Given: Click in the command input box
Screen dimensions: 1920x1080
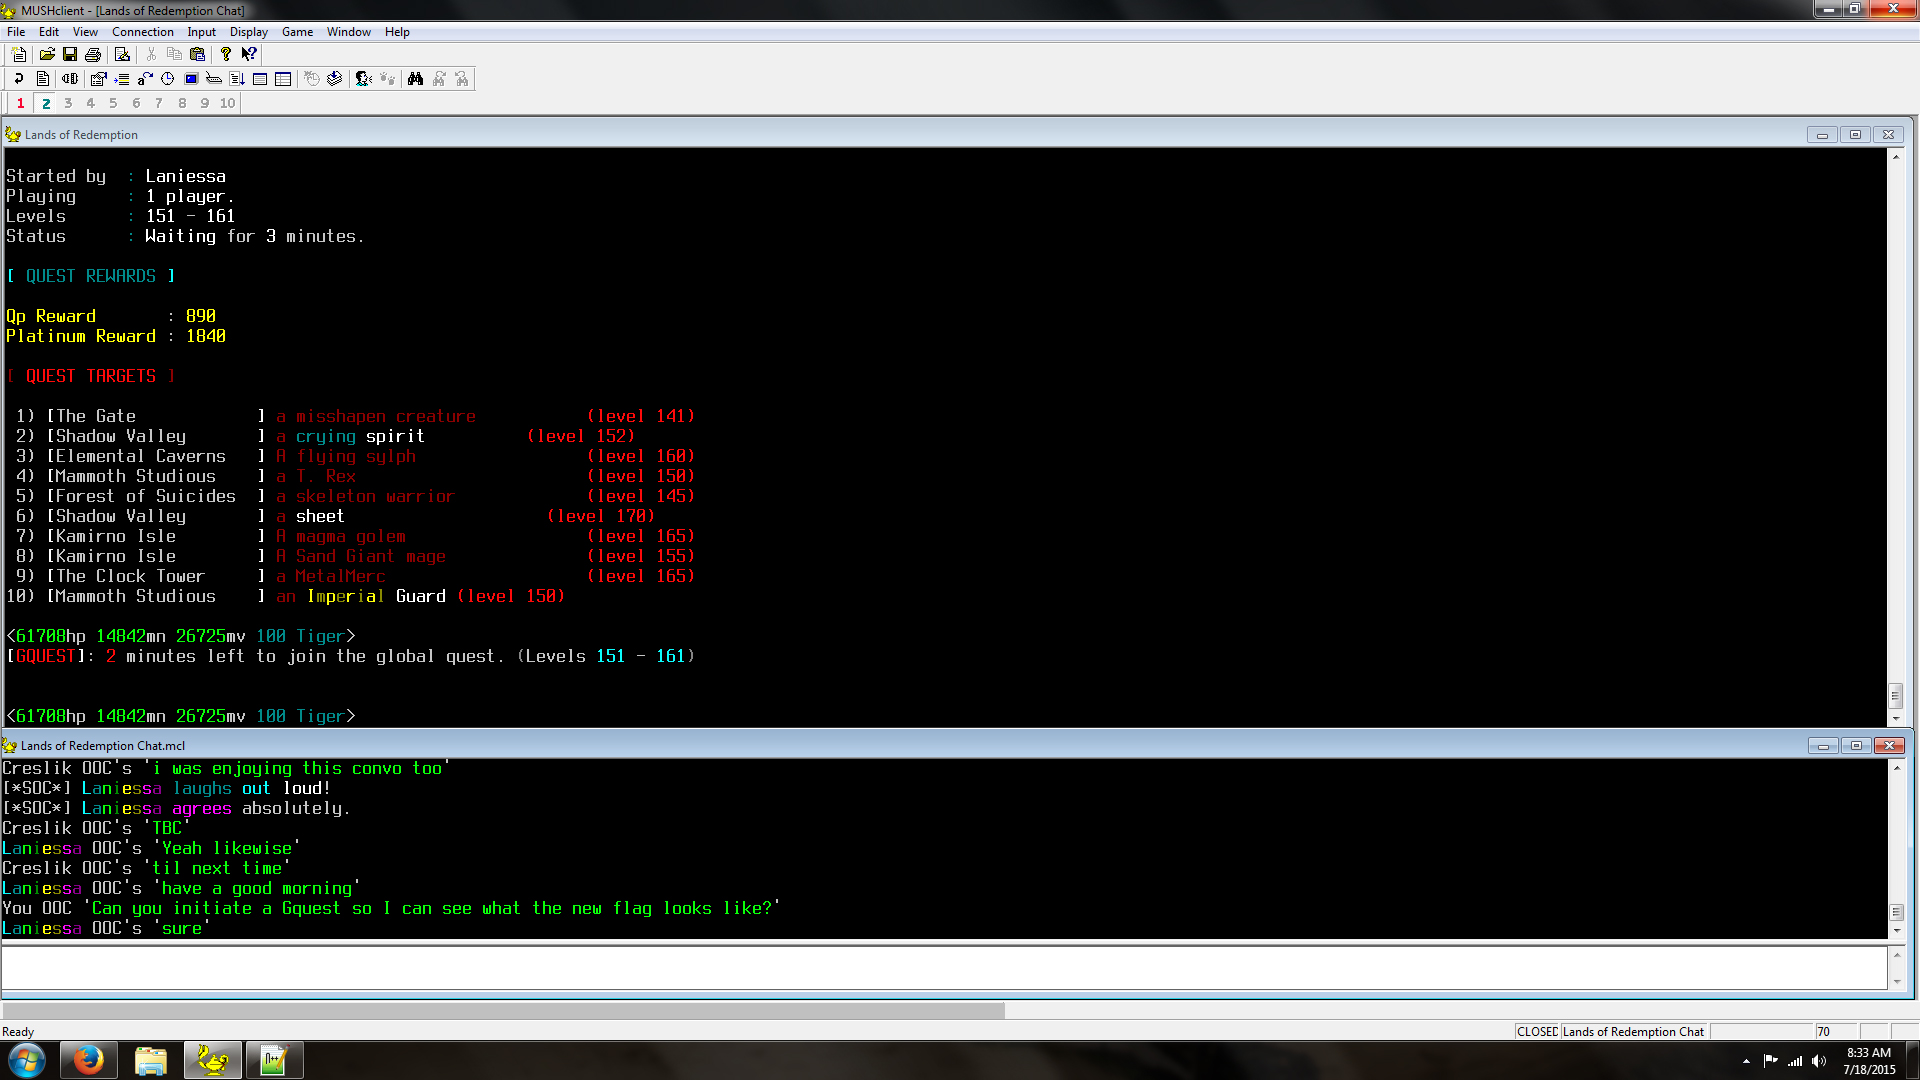Looking at the screenshot, I should pos(944,968).
